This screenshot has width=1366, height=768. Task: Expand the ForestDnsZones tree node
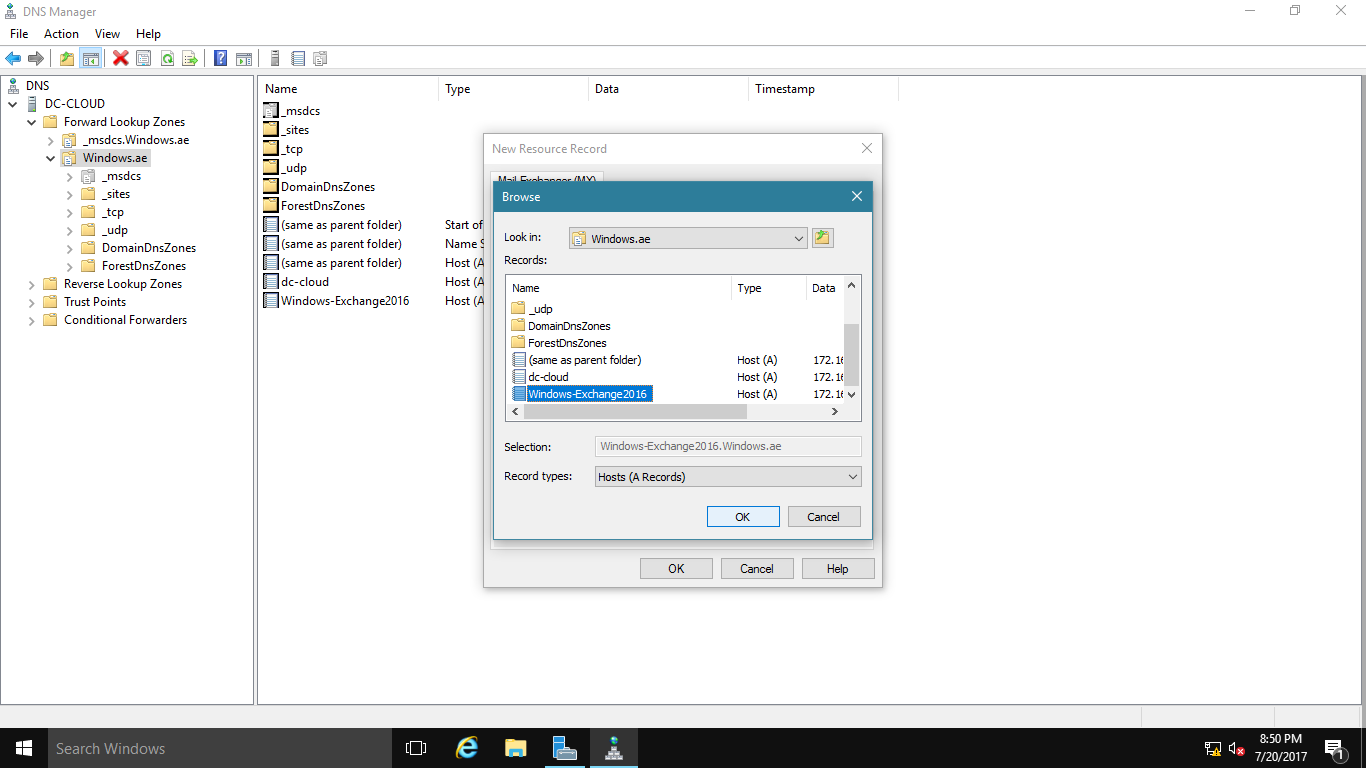click(x=70, y=266)
